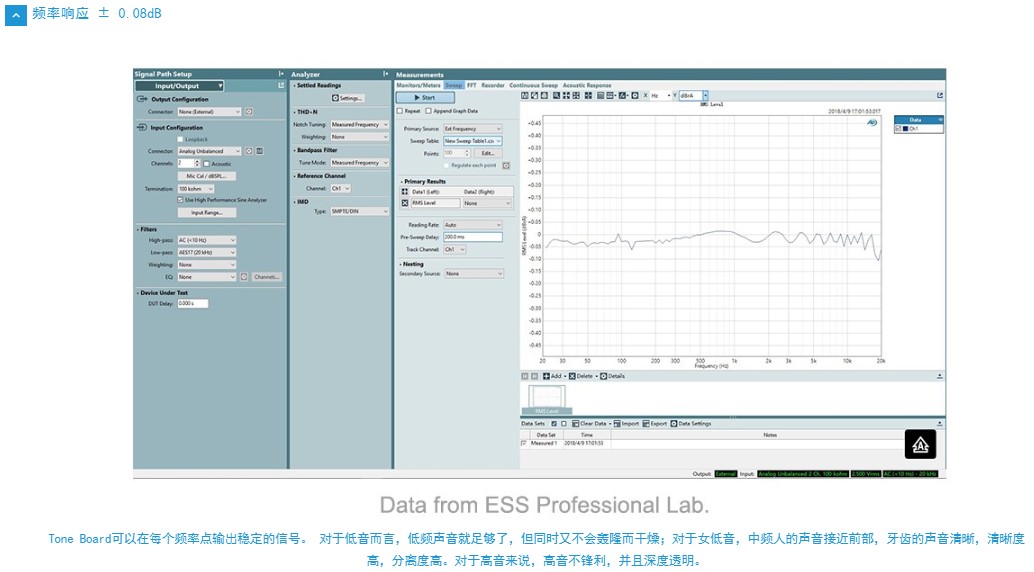Click Pre-Sweep Delay input field
The width and height of the screenshot is (1034, 572).
472,237
